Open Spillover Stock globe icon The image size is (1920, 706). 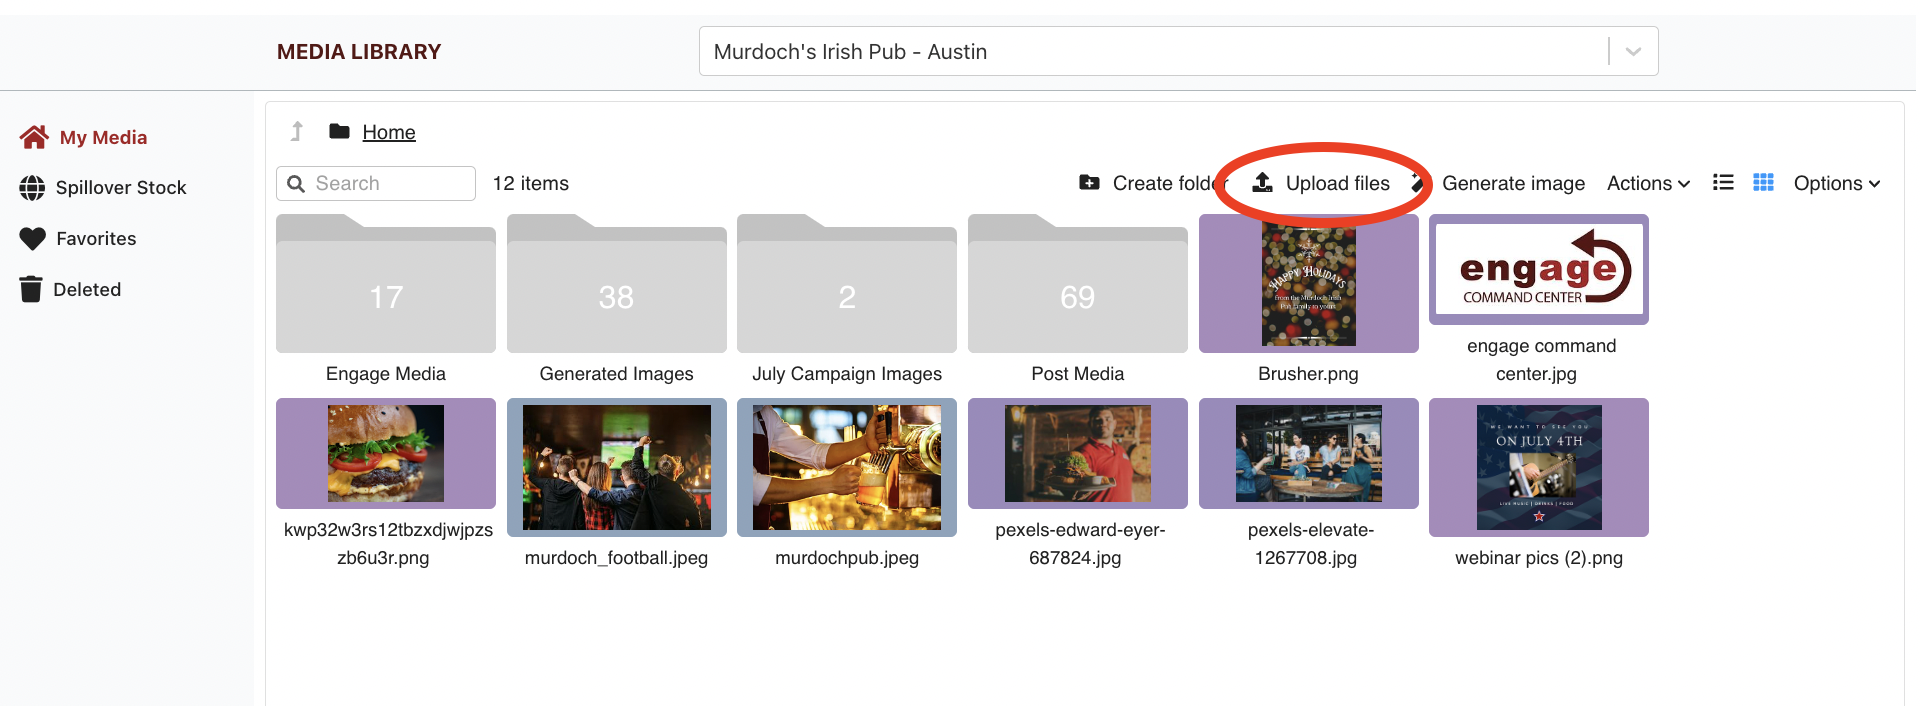pyautogui.click(x=32, y=188)
